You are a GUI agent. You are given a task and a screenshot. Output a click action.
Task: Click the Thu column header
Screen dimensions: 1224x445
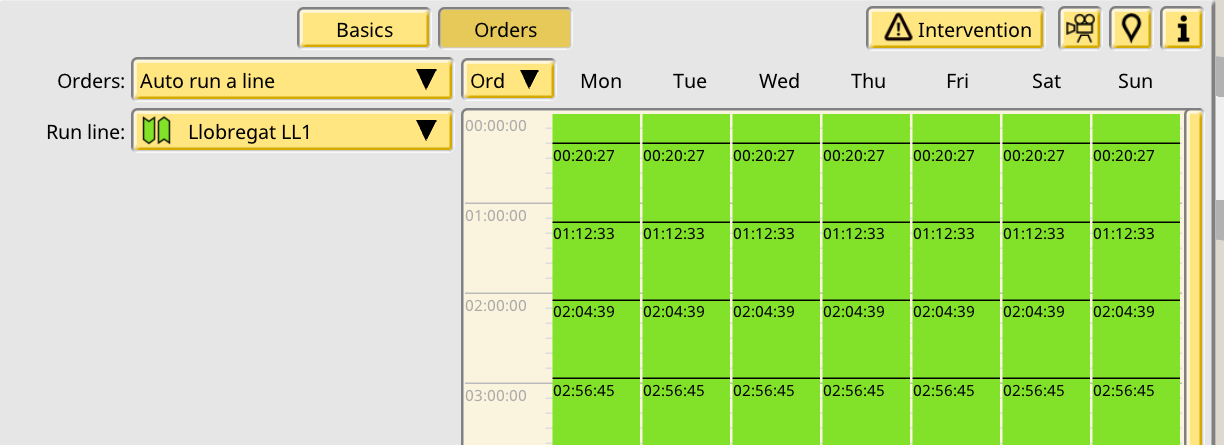point(868,81)
